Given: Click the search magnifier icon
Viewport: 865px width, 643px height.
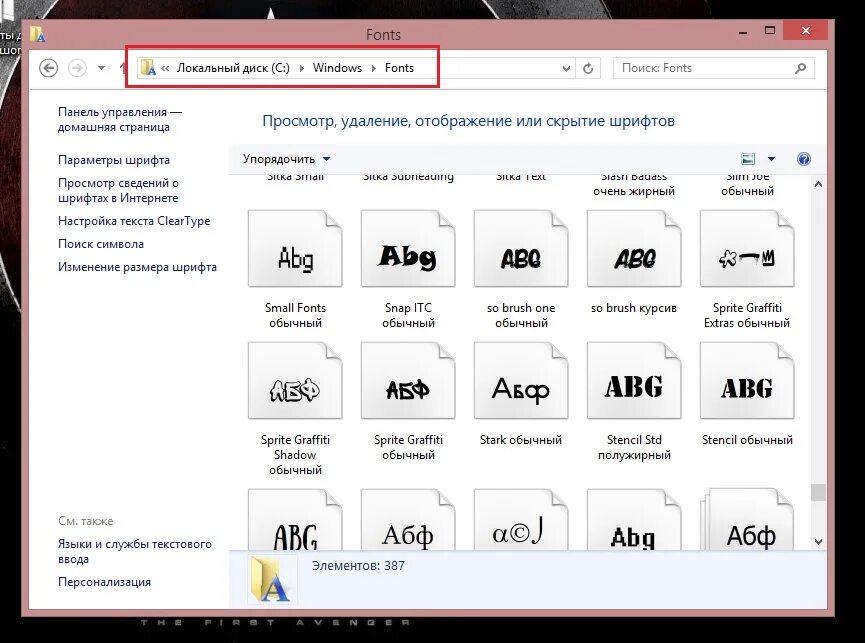Looking at the screenshot, I should [800, 68].
